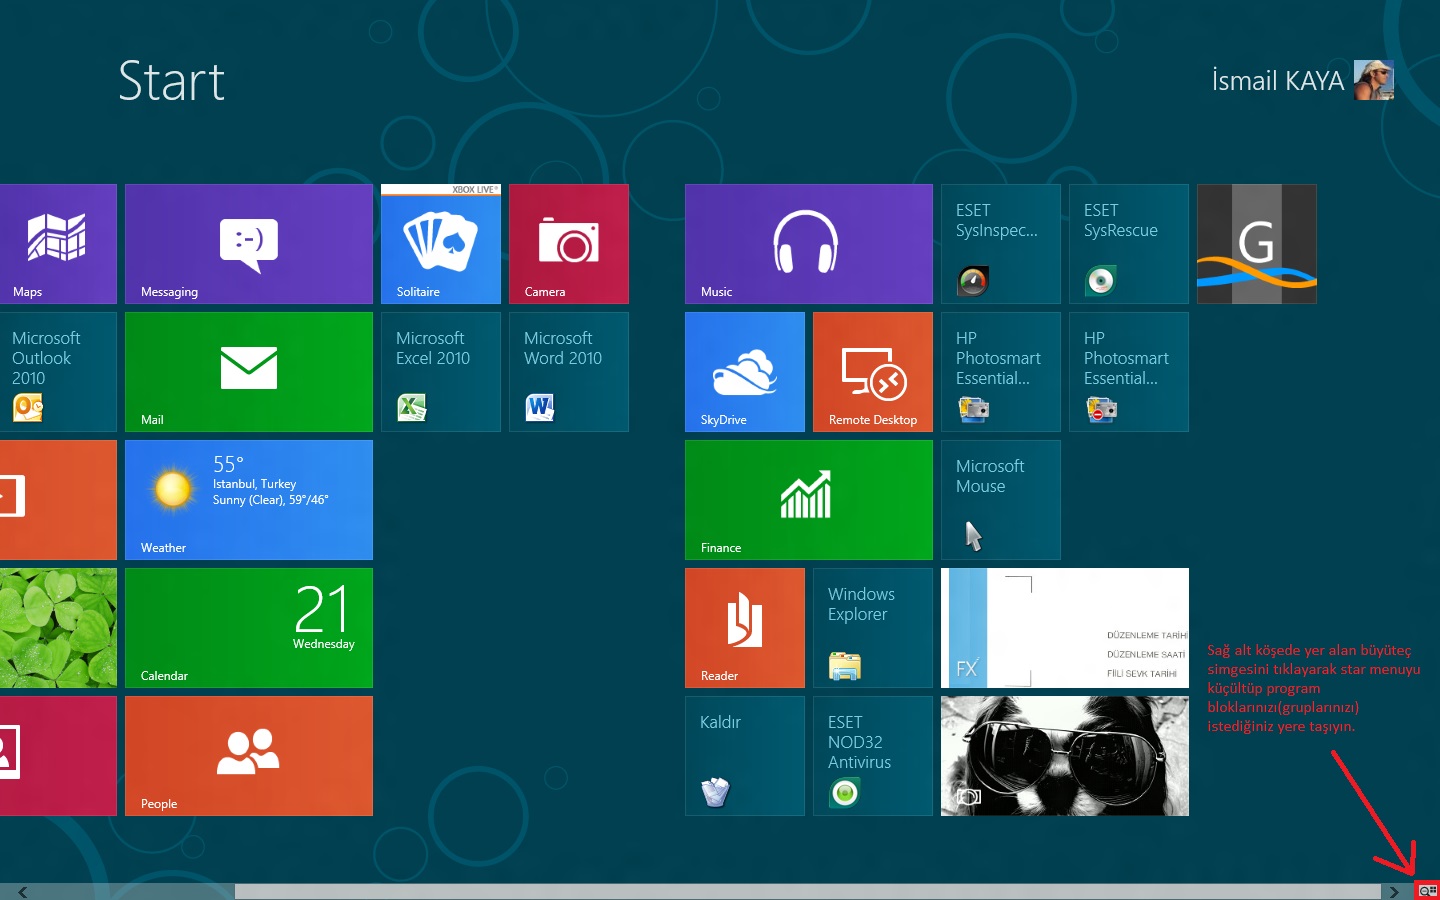This screenshot has height=900, width=1440.
Task: Click the user profile picture
Action: coord(1374,80)
